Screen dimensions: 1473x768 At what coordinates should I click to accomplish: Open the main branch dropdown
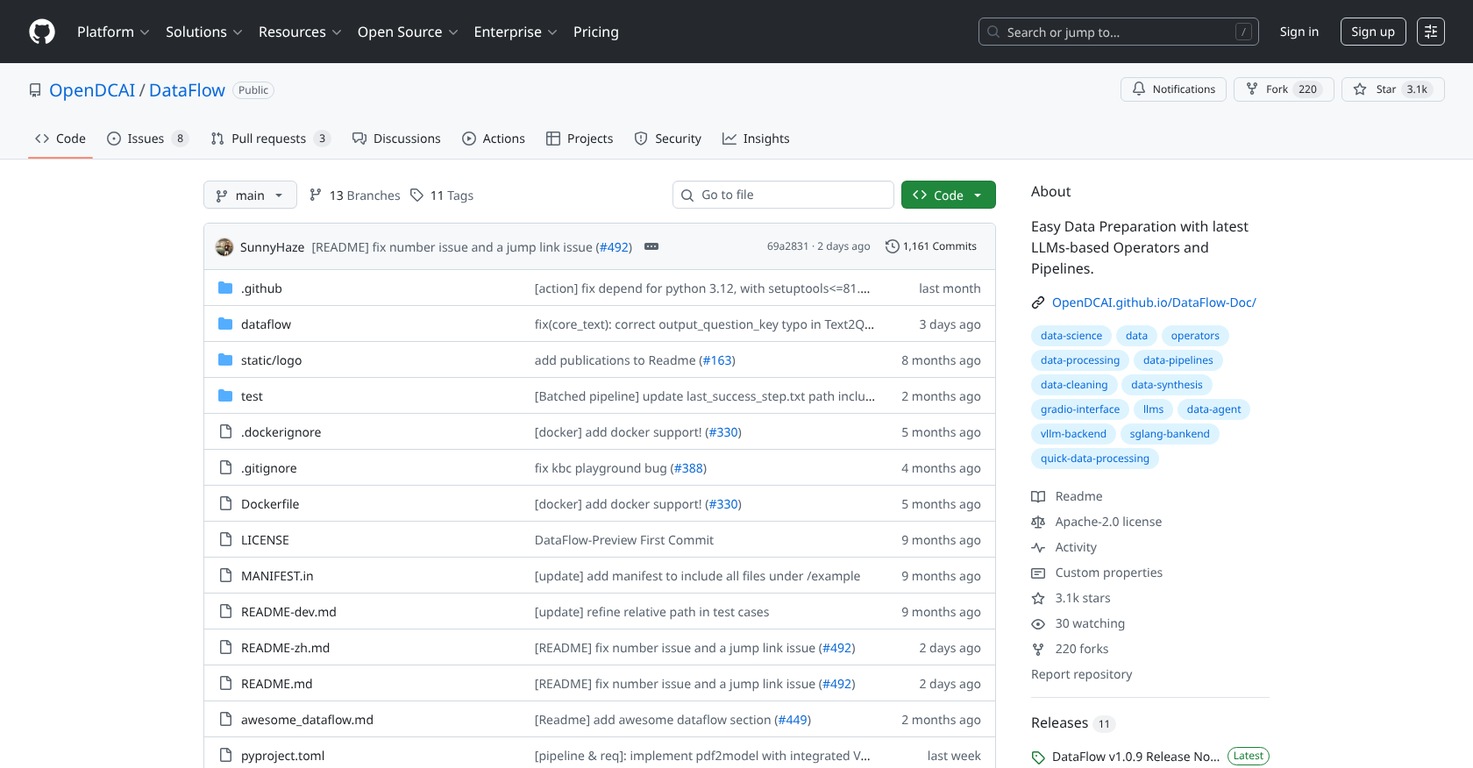click(250, 194)
